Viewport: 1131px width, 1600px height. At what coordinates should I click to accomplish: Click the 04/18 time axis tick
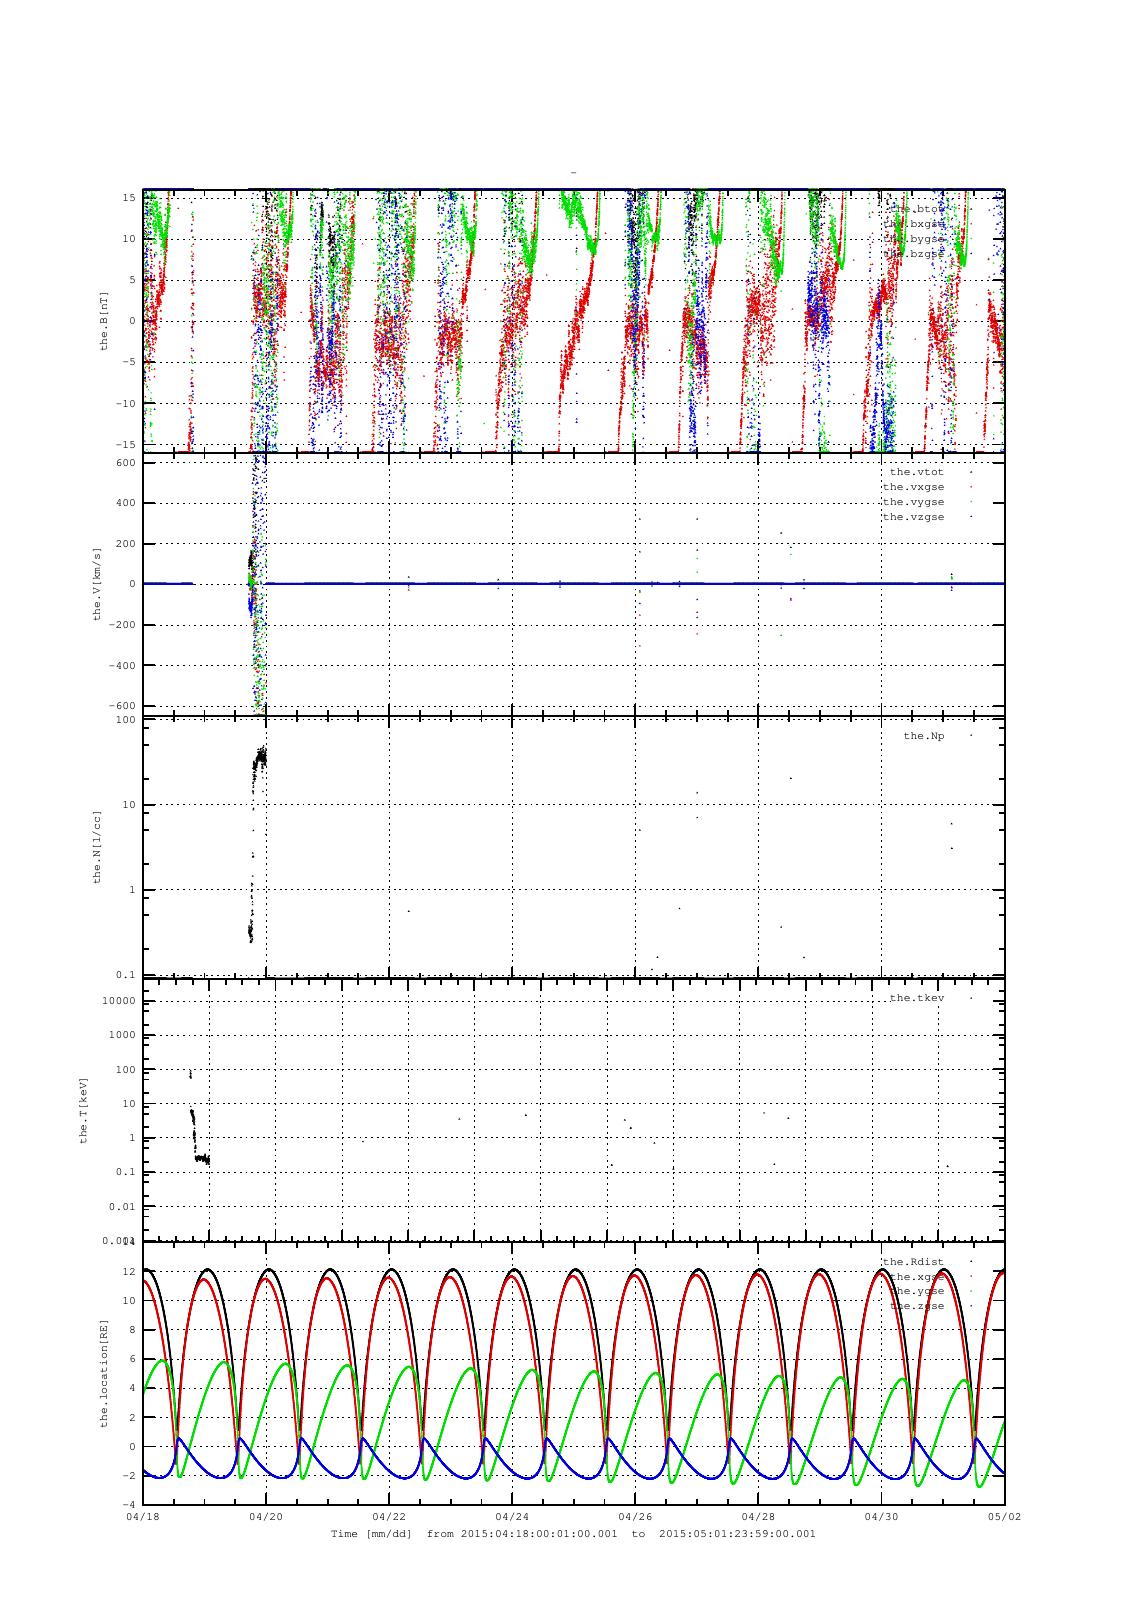[x=142, y=1516]
